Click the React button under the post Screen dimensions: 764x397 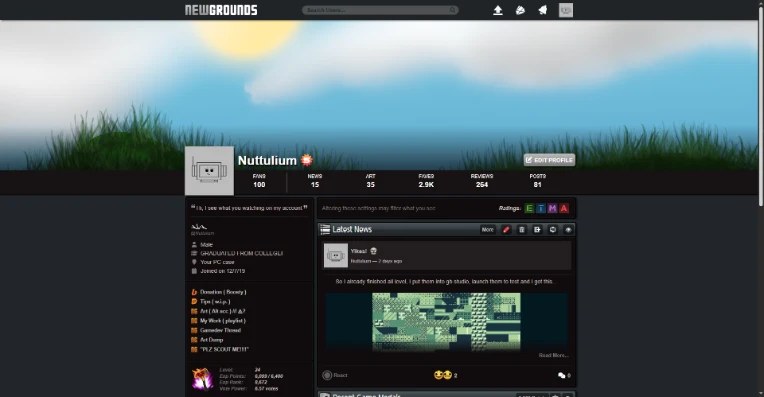click(x=335, y=375)
